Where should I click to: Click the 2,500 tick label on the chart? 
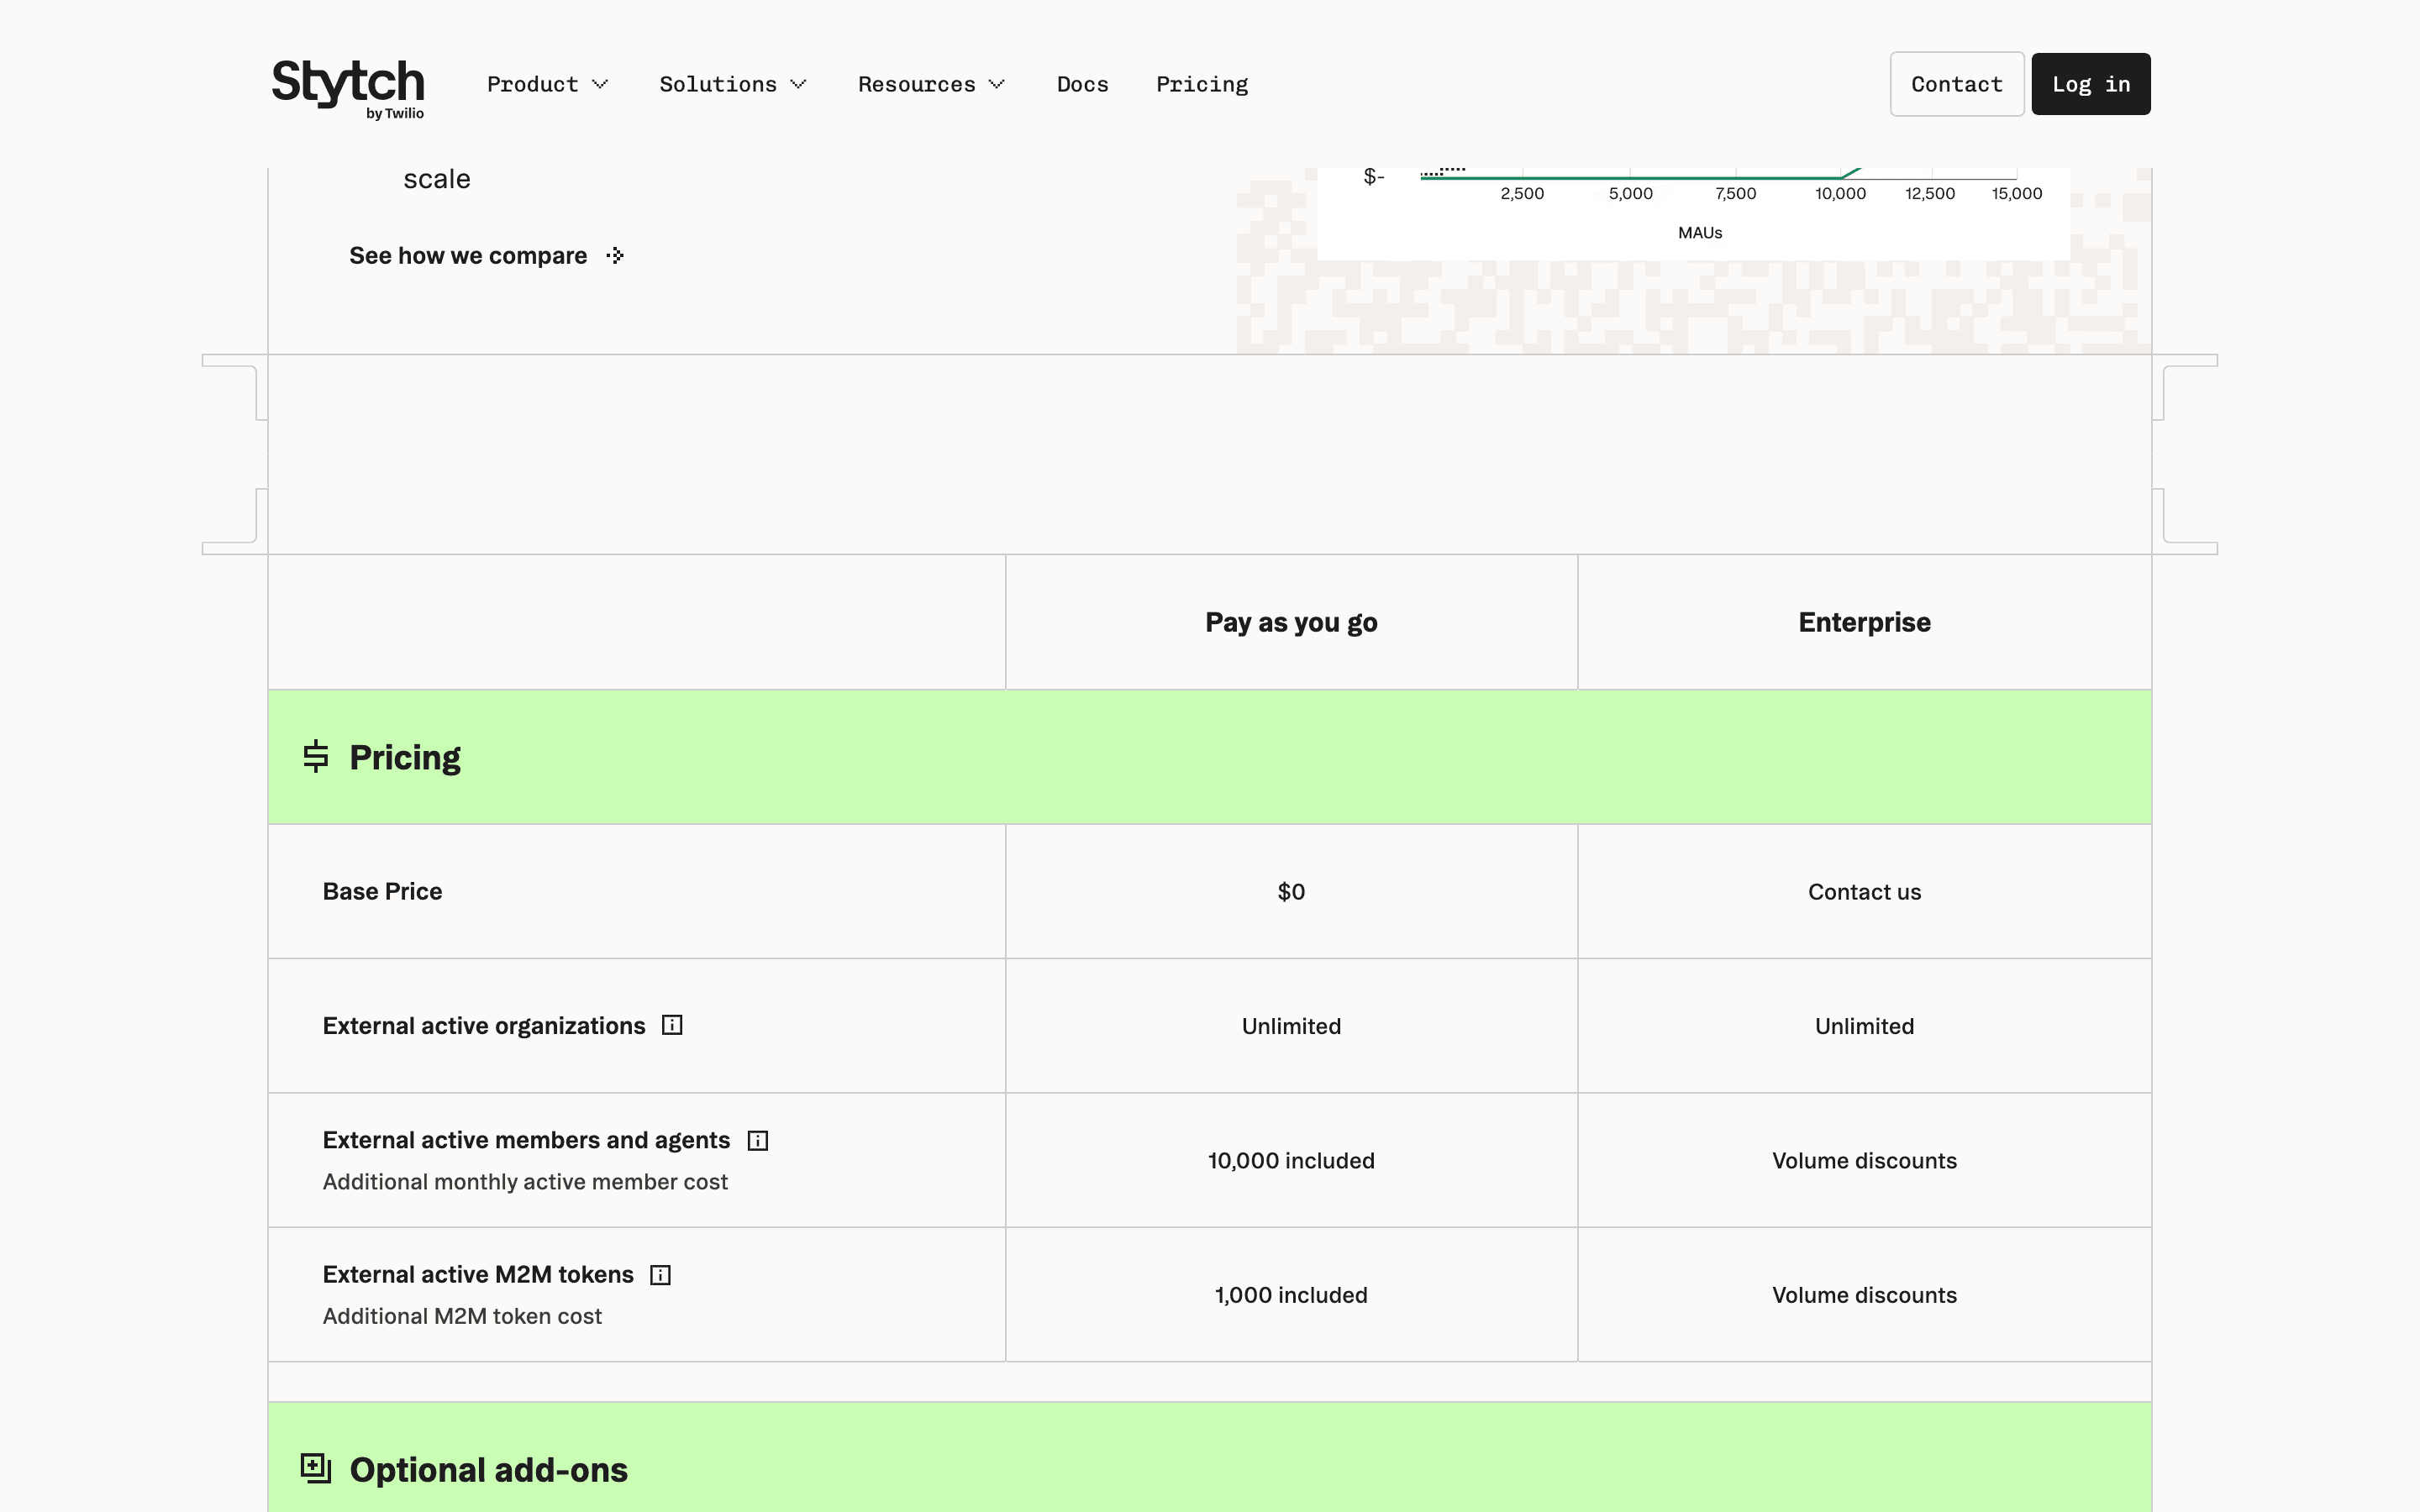click(1522, 194)
